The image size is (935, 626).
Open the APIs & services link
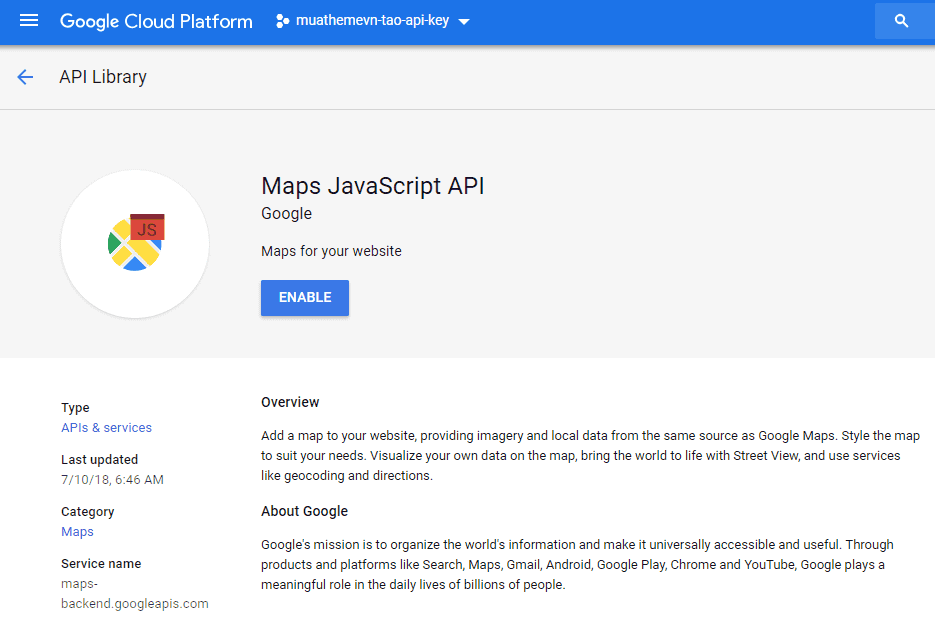[x=107, y=428]
